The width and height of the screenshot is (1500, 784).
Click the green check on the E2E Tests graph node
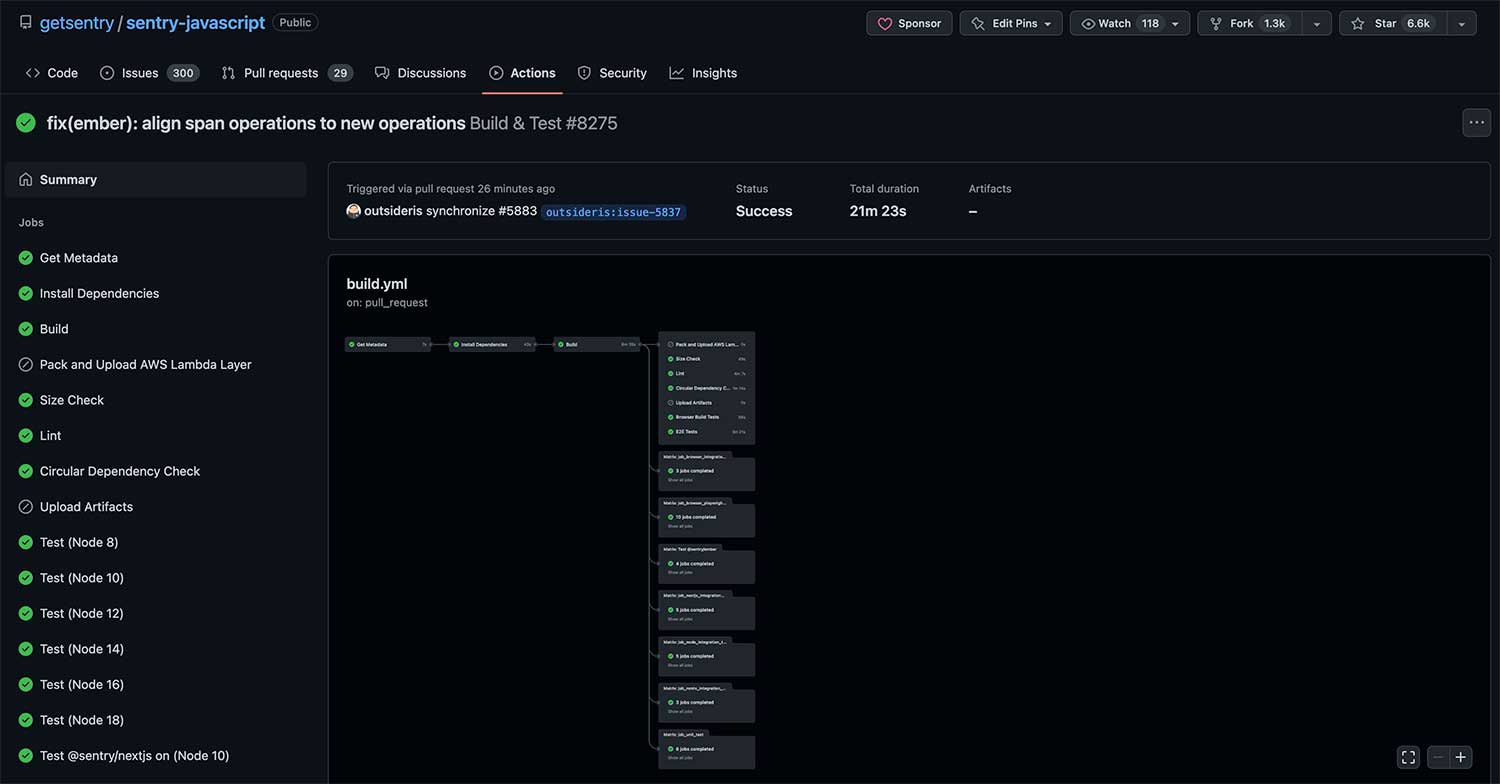pyautogui.click(x=670, y=432)
